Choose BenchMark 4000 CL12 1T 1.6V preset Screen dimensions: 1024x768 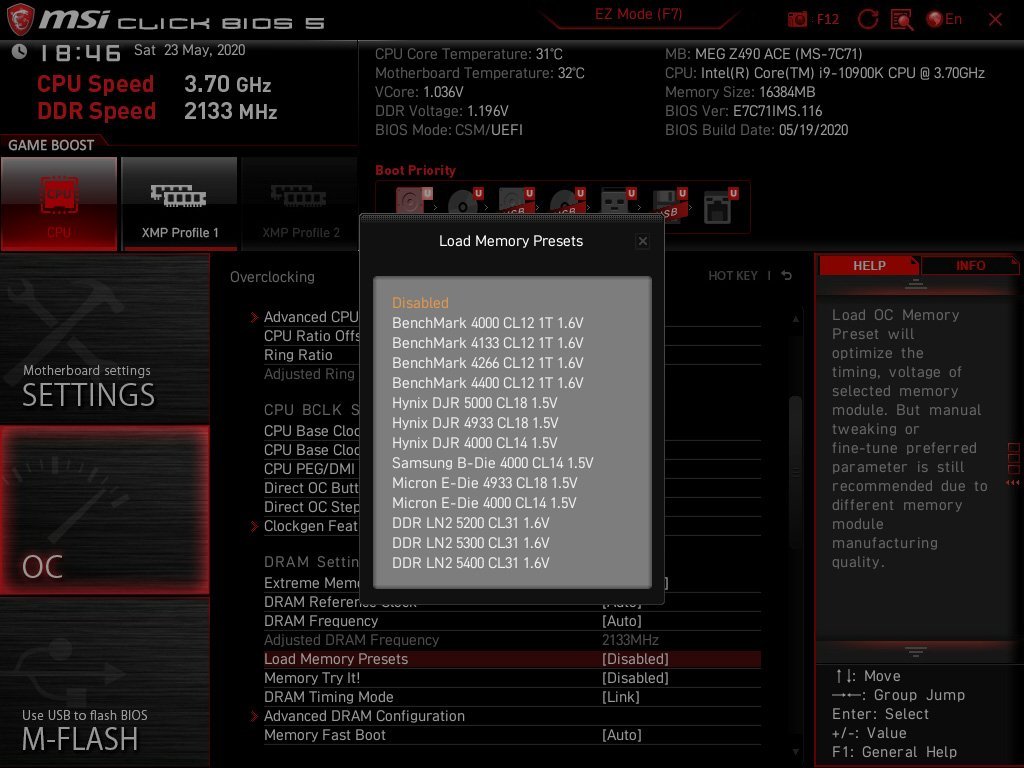point(487,323)
